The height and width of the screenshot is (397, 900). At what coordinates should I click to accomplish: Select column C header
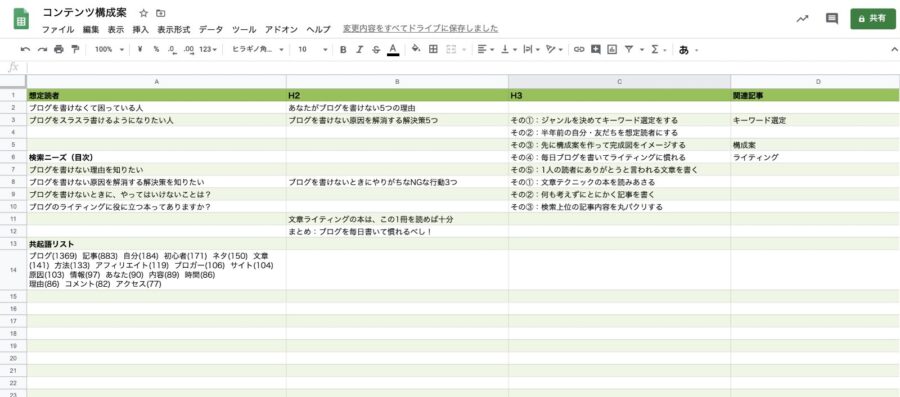coord(619,82)
